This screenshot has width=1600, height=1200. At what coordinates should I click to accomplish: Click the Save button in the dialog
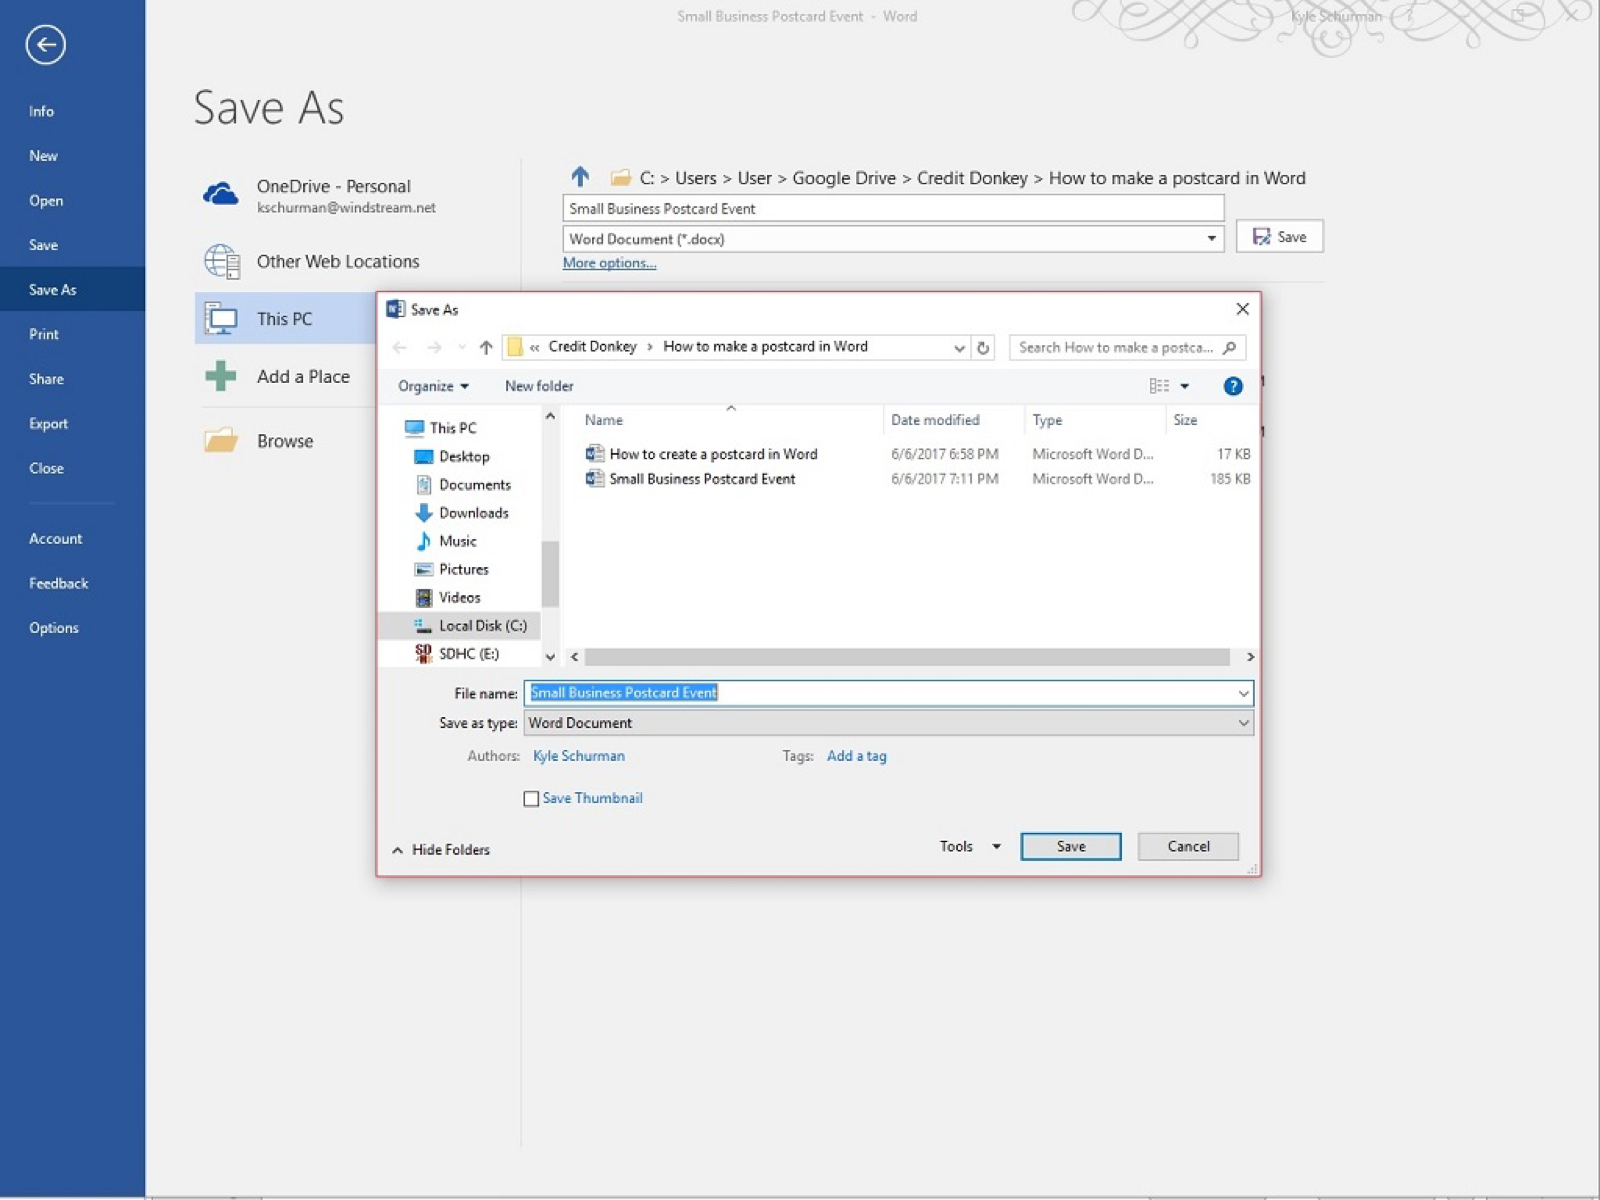point(1071,846)
